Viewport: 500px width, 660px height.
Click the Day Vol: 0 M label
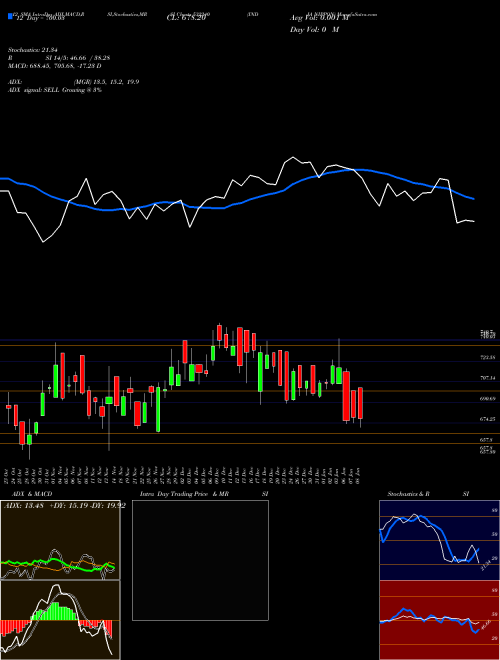[314, 30]
